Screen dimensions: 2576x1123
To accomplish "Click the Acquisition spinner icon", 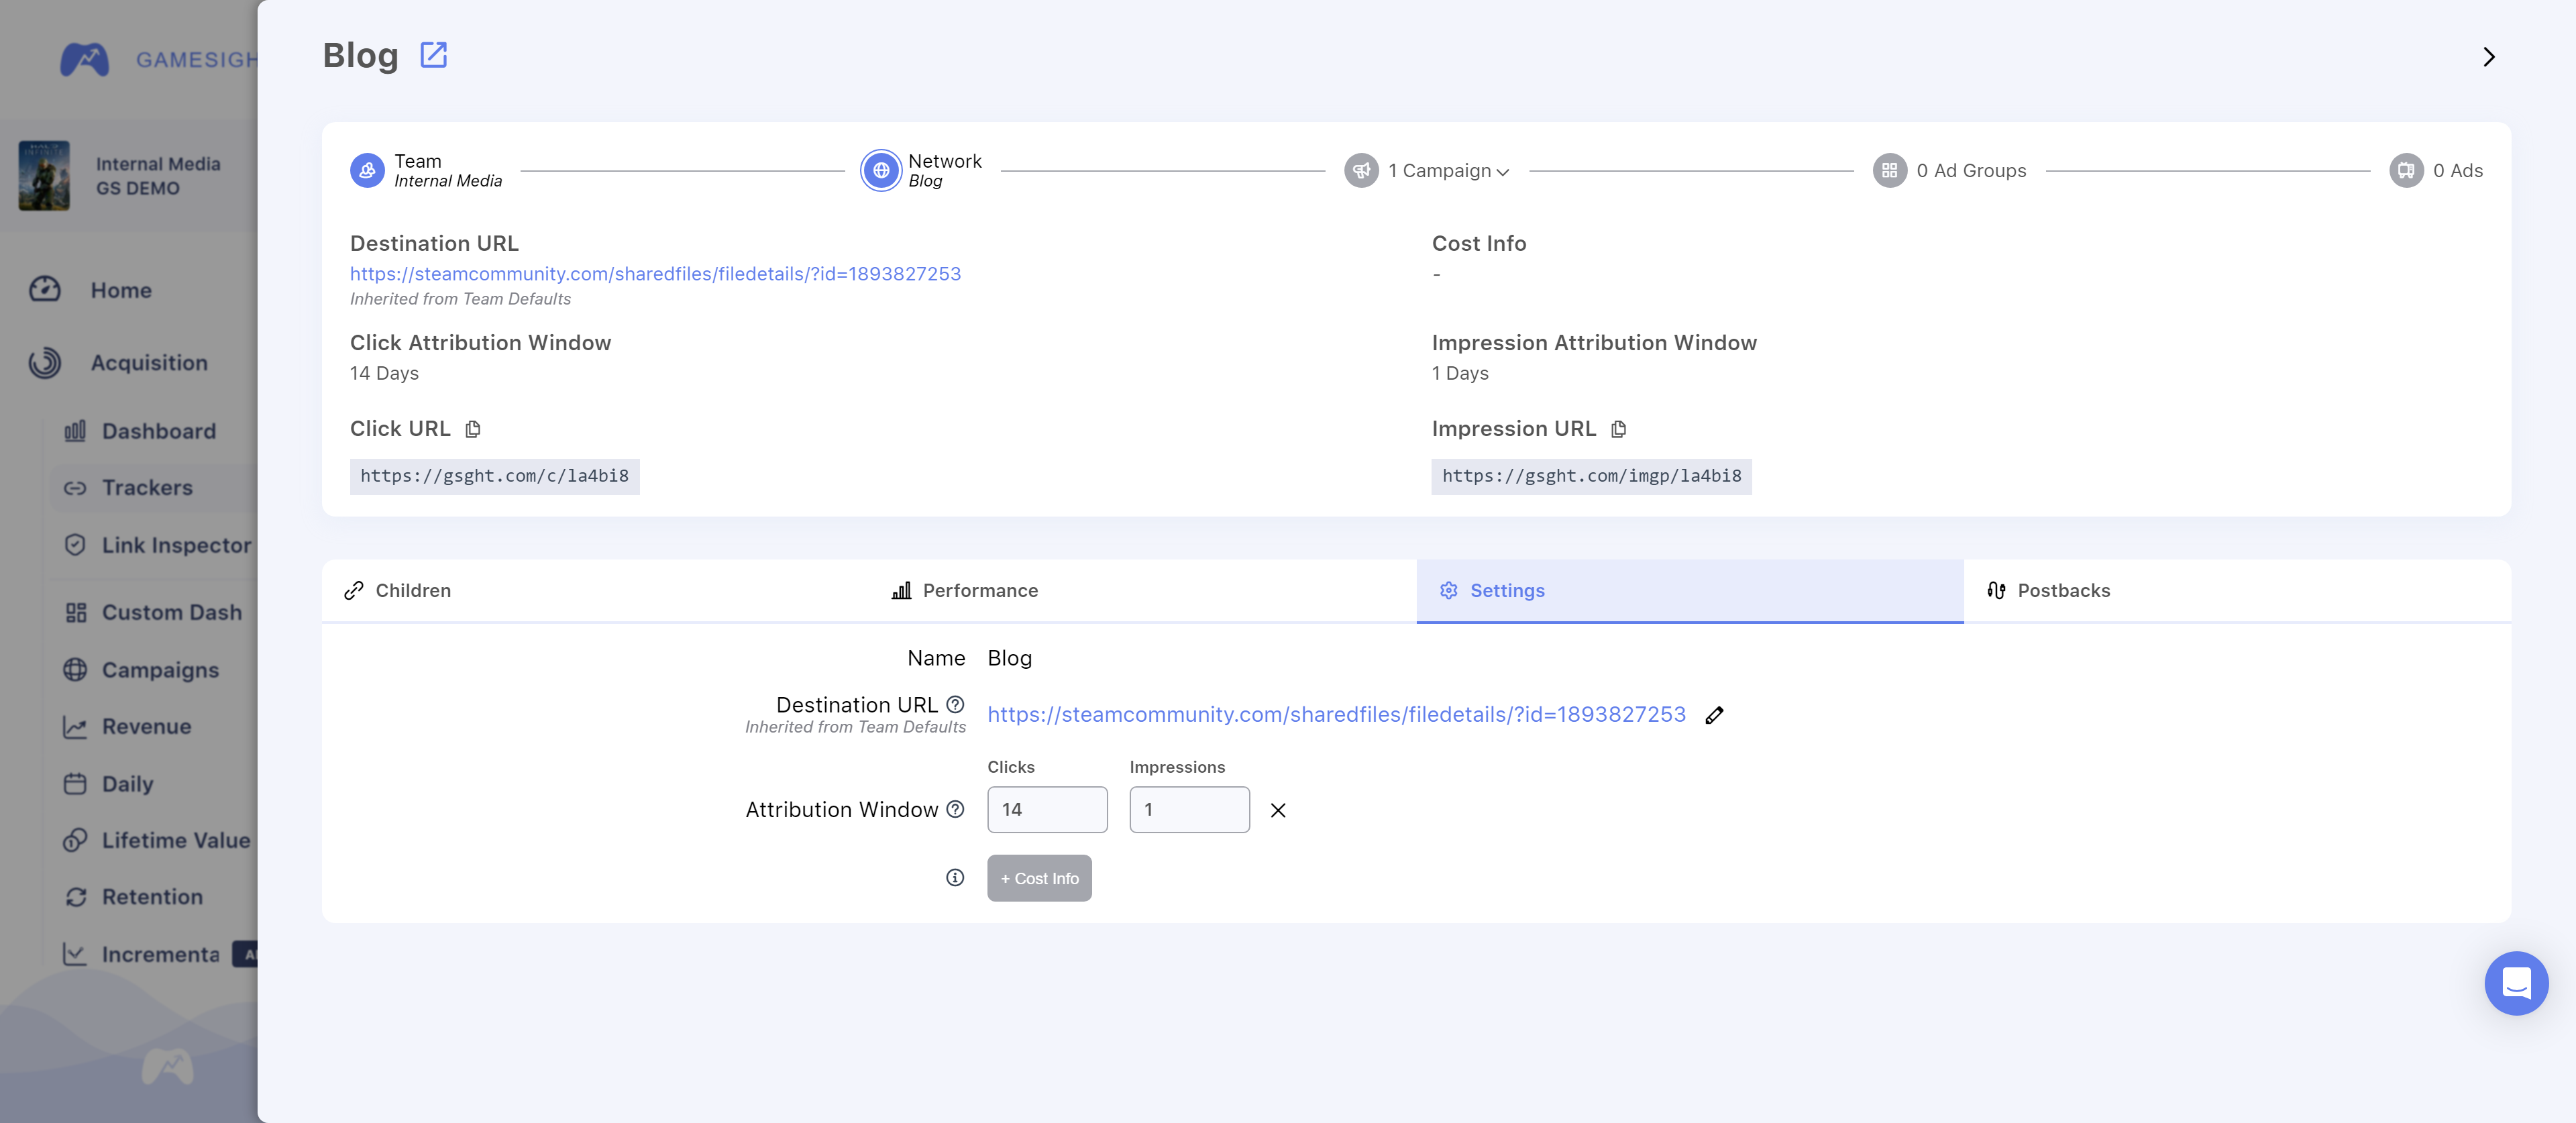I will click(45, 363).
